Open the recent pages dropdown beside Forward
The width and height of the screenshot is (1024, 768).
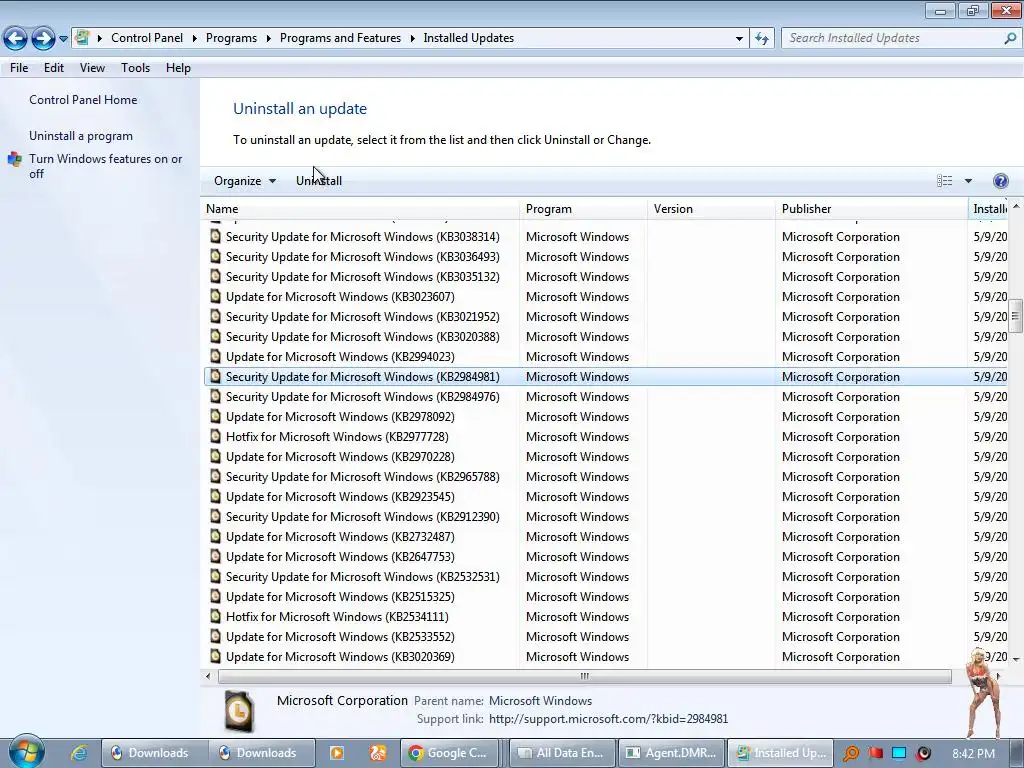click(x=63, y=39)
